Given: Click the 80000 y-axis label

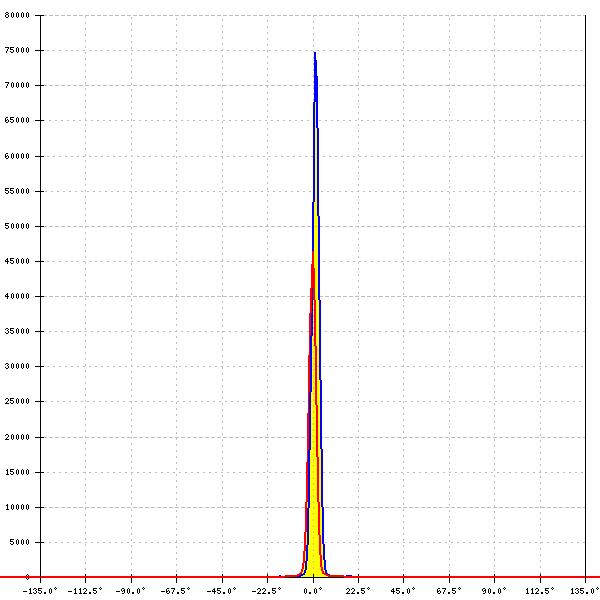Looking at the screenshot, I should (x=17, y=16).
